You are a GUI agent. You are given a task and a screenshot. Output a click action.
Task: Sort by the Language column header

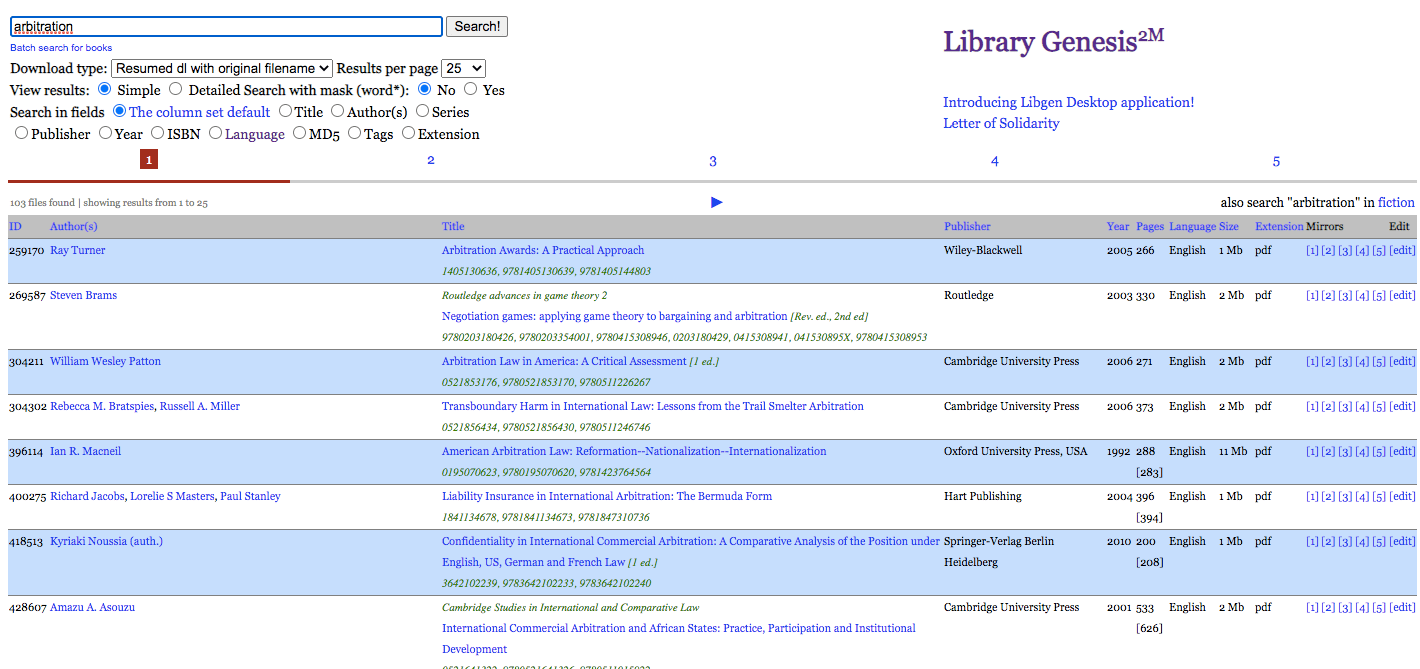pyautogui.click(x=1192, y=226)
